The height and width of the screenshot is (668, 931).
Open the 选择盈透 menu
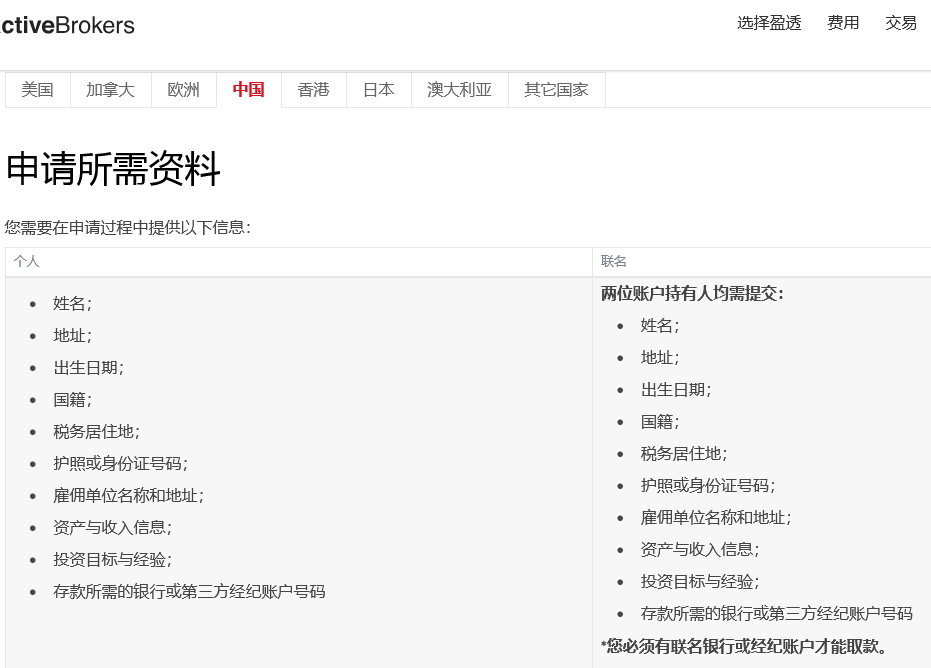pyautogui.click(x=769, y=23)
